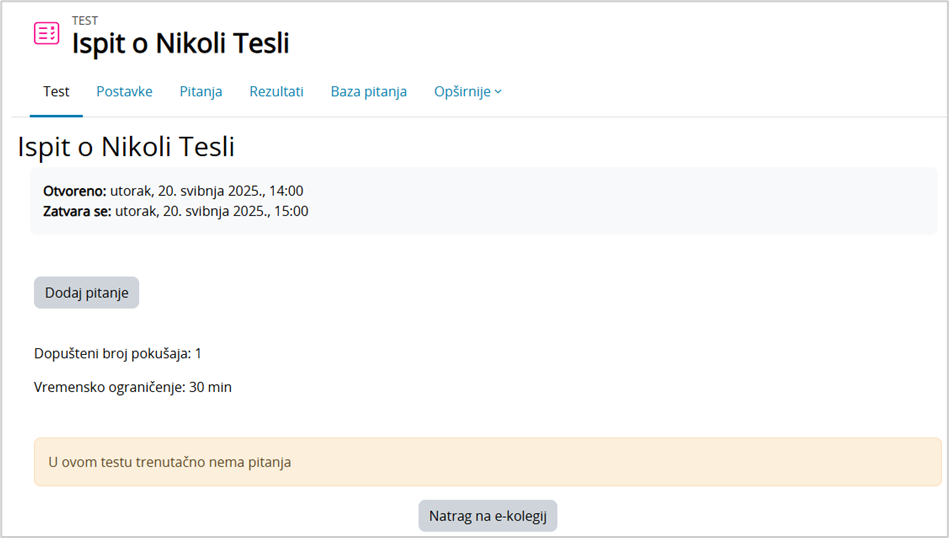Click Natrag na e-kolegij button
Image resolution: width=949 pixels, height=538 pixels.
pyautogui.click(x=487, y=516)
